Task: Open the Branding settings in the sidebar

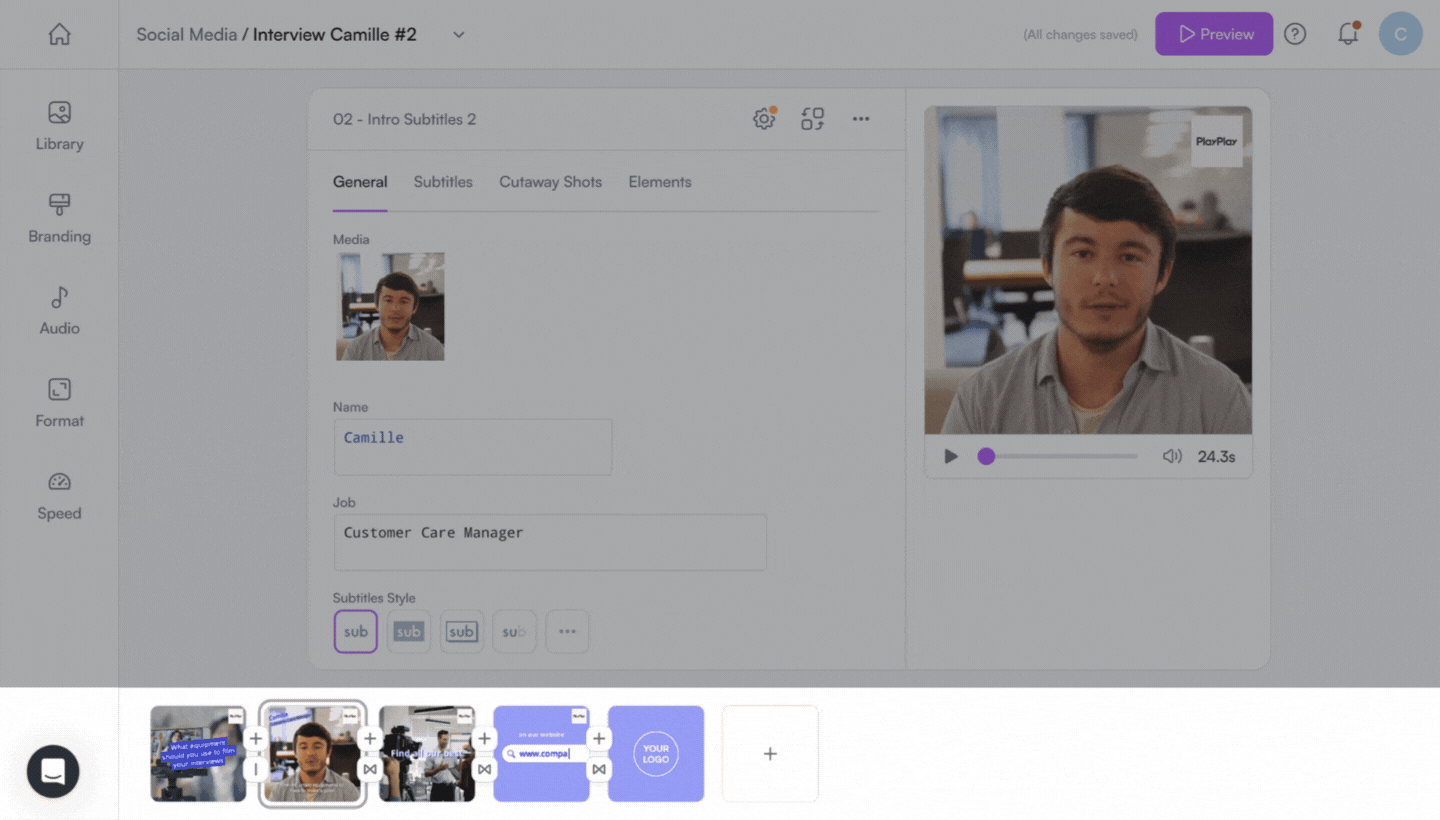Action: (59, 218)
